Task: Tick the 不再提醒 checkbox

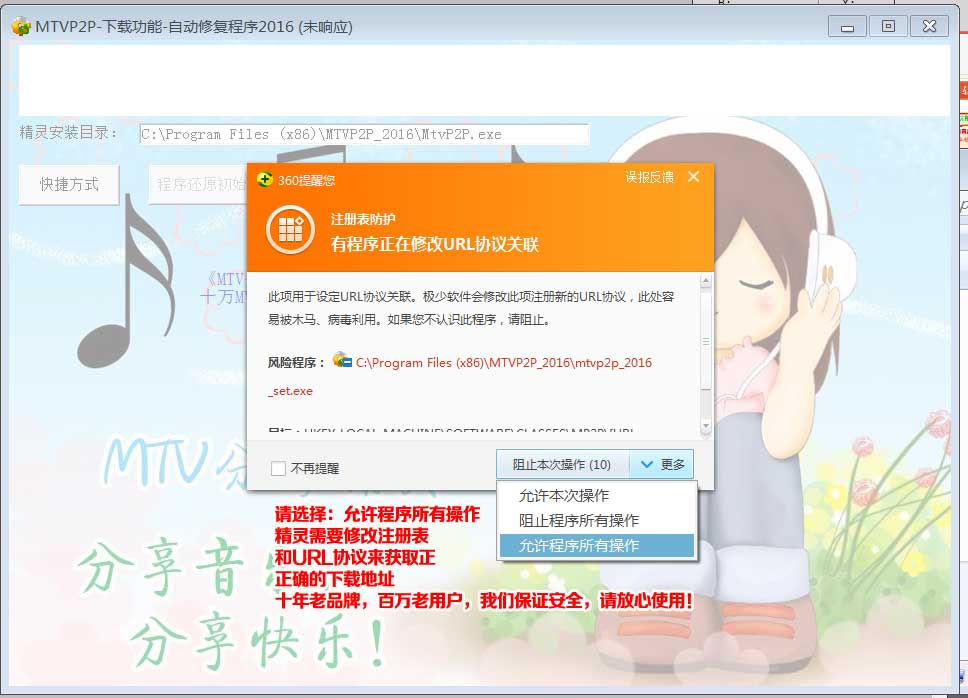Action: pos(278,468)
